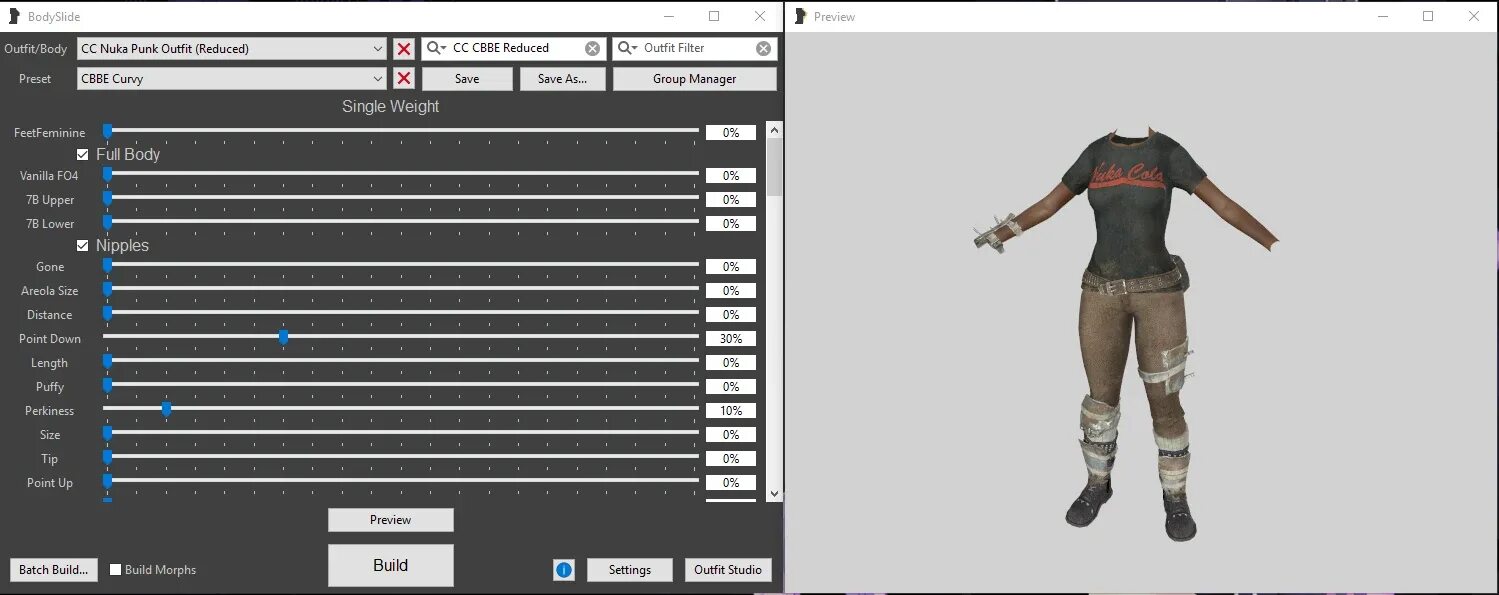Screen dimensions: 1499x595
Task: Click the Nuka Punk outfit model in Preview
Action: 1126,335
